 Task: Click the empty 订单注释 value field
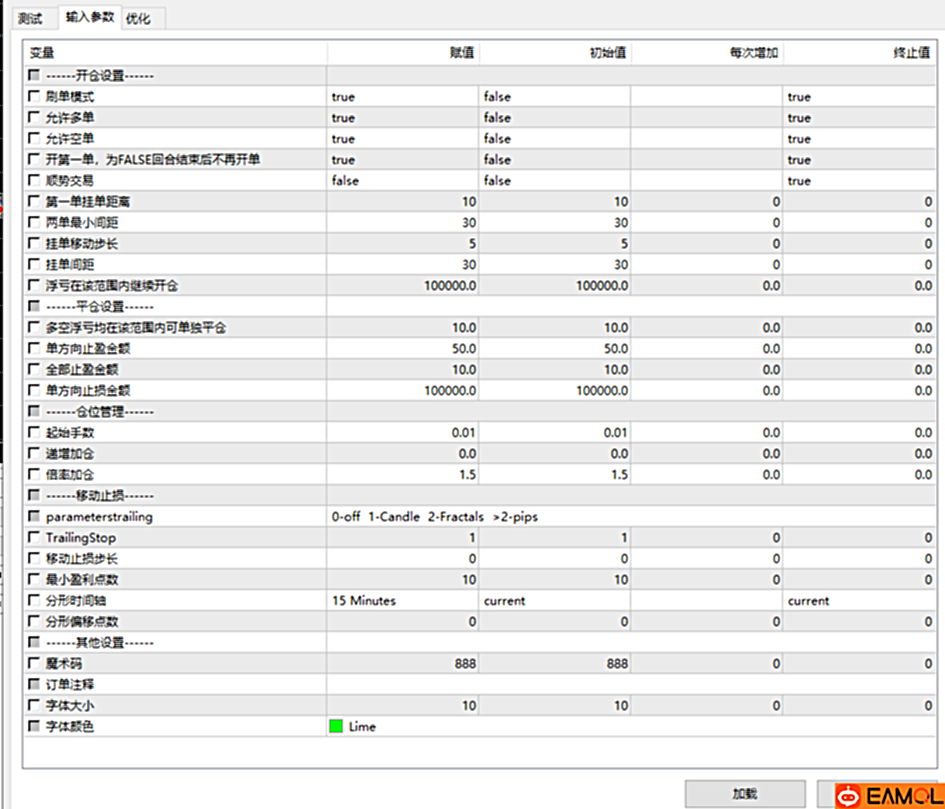(x=403, y=685)
